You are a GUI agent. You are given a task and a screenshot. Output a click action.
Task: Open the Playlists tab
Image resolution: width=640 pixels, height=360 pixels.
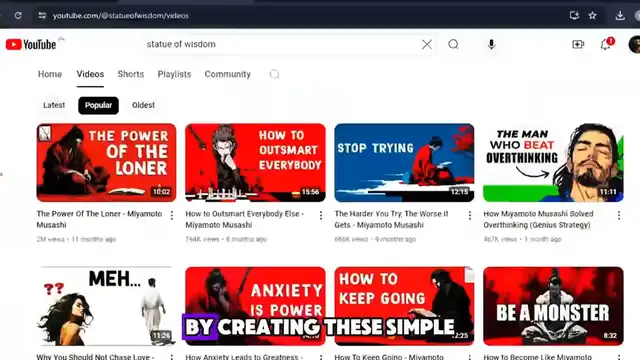(174, 74)
